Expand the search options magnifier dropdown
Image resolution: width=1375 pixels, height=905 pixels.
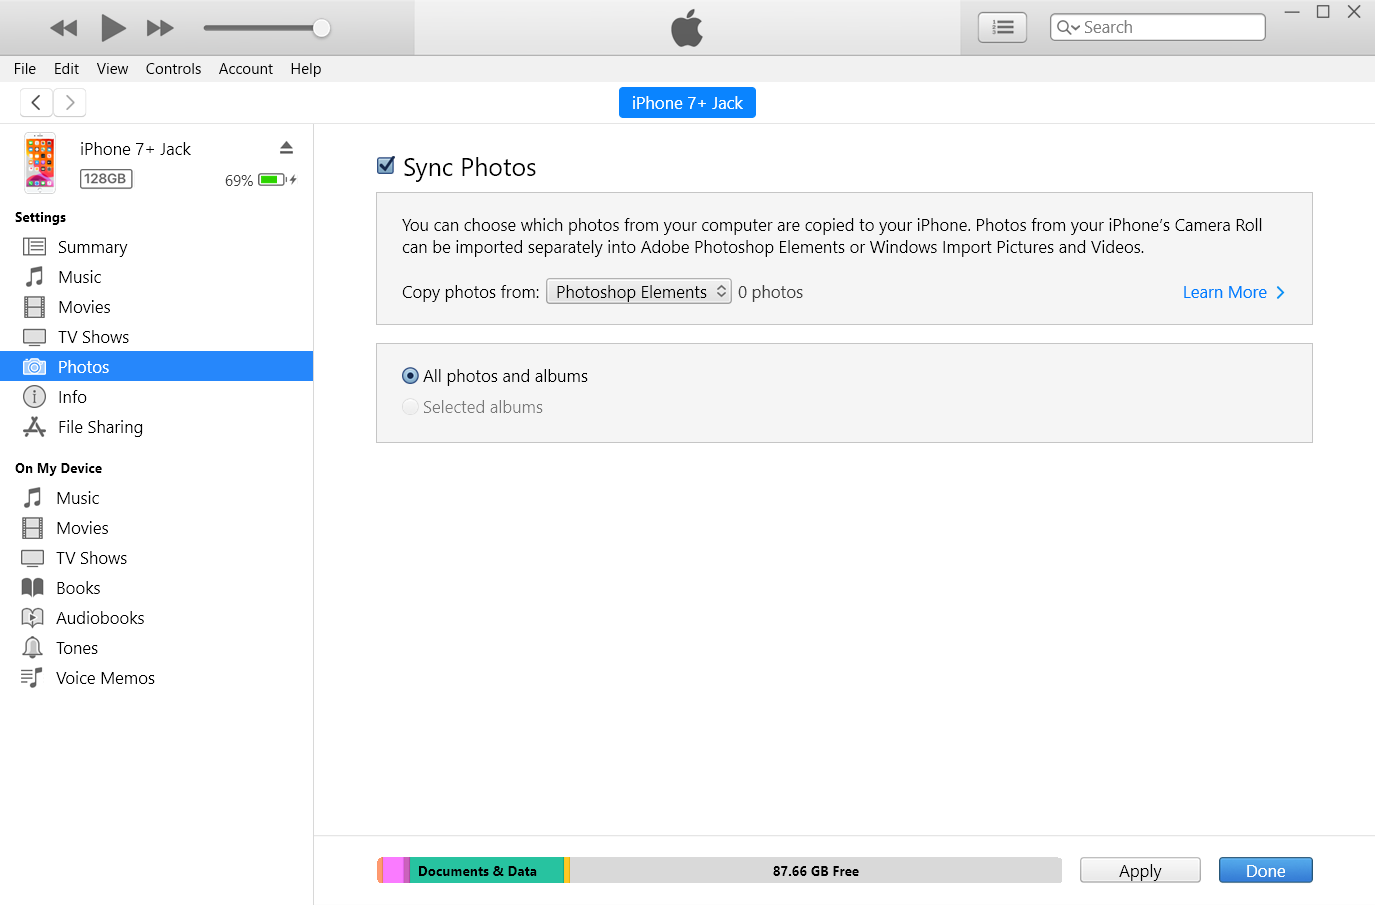coord(1067,28)
